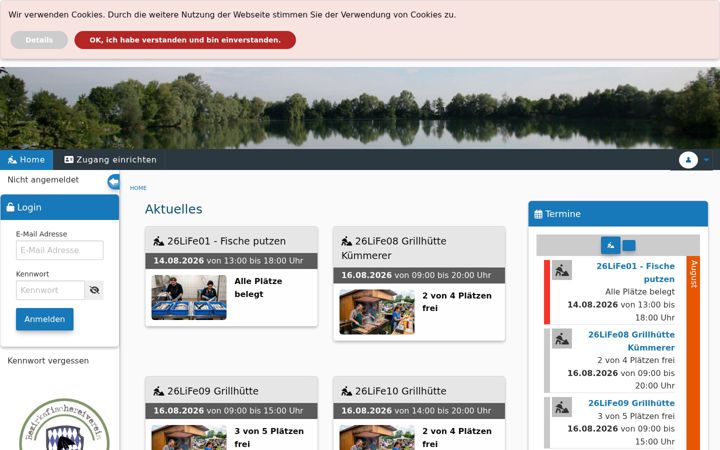Expand the user menu dropdown arrow

click(x=706, y=160)
